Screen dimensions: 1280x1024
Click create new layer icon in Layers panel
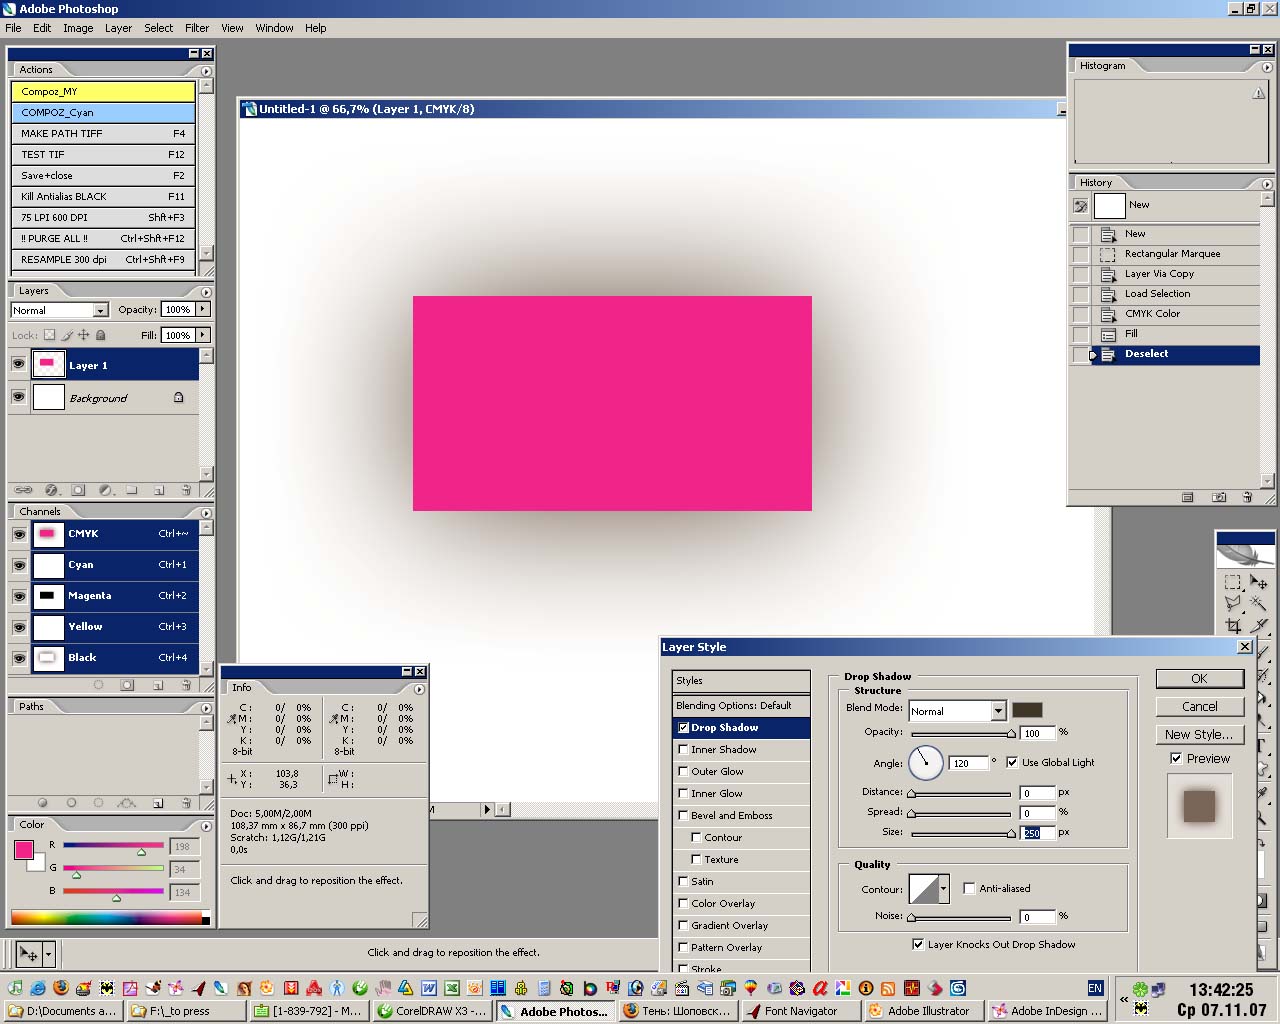point(159,490)
